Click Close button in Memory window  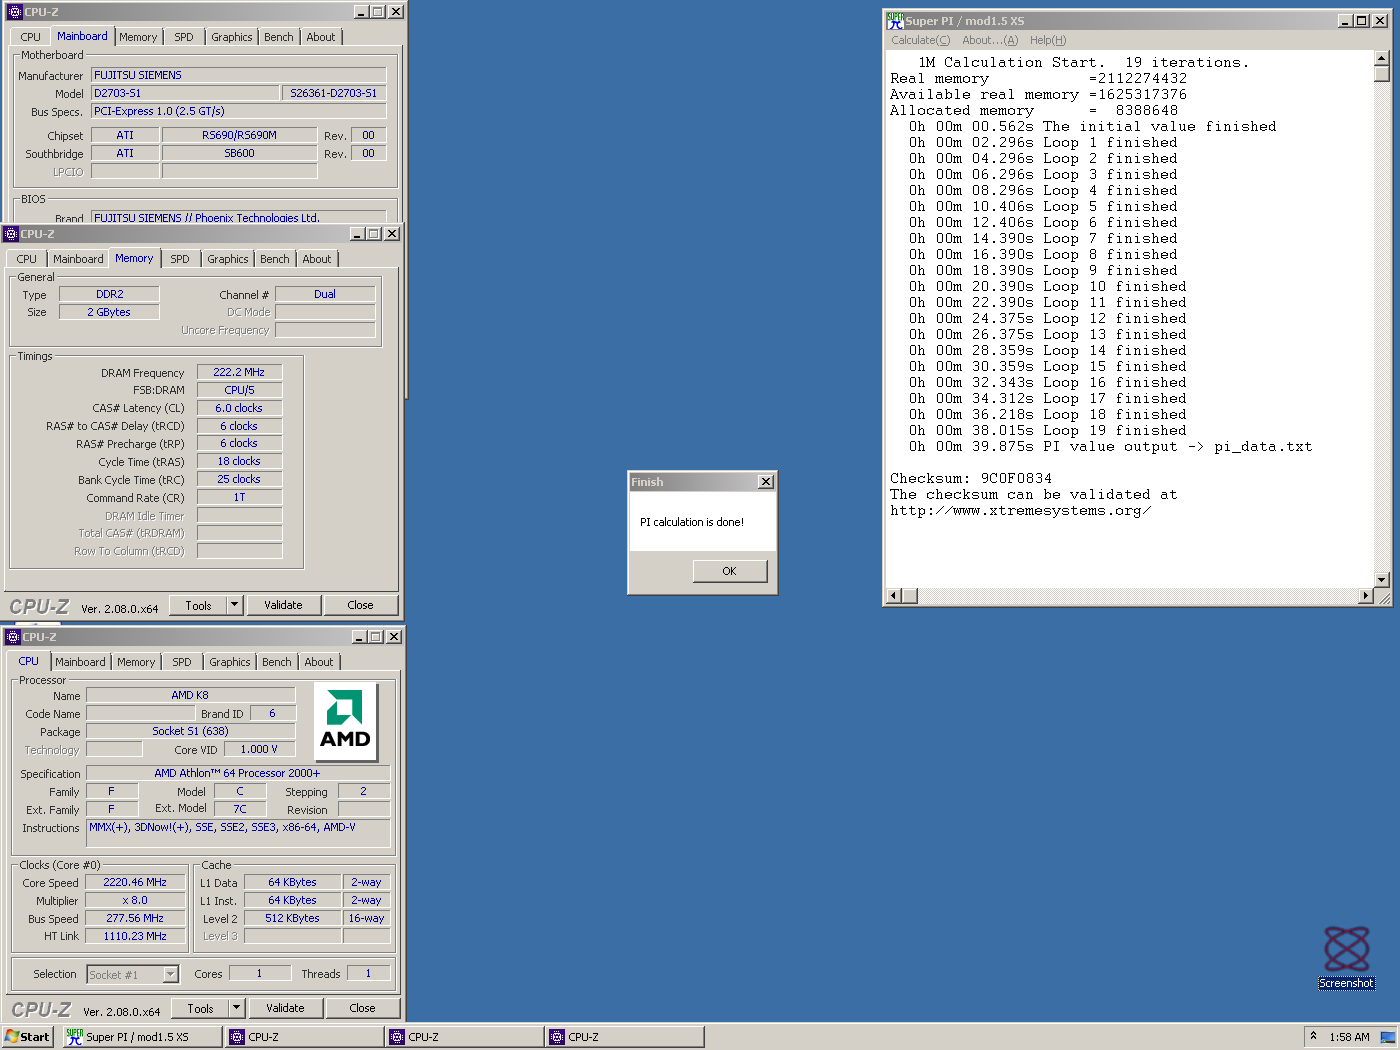click(x=360, y=605)
